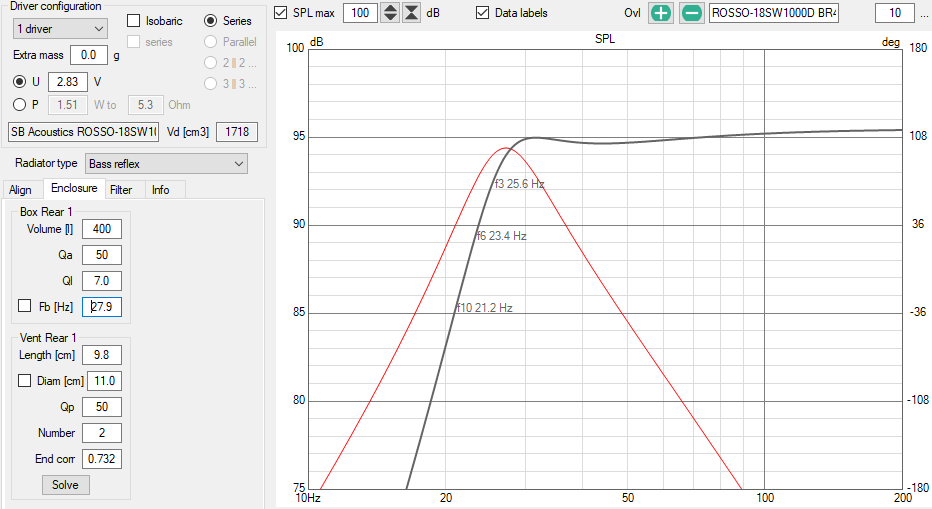Click the 100 Hz axis label

click(764, 498)
